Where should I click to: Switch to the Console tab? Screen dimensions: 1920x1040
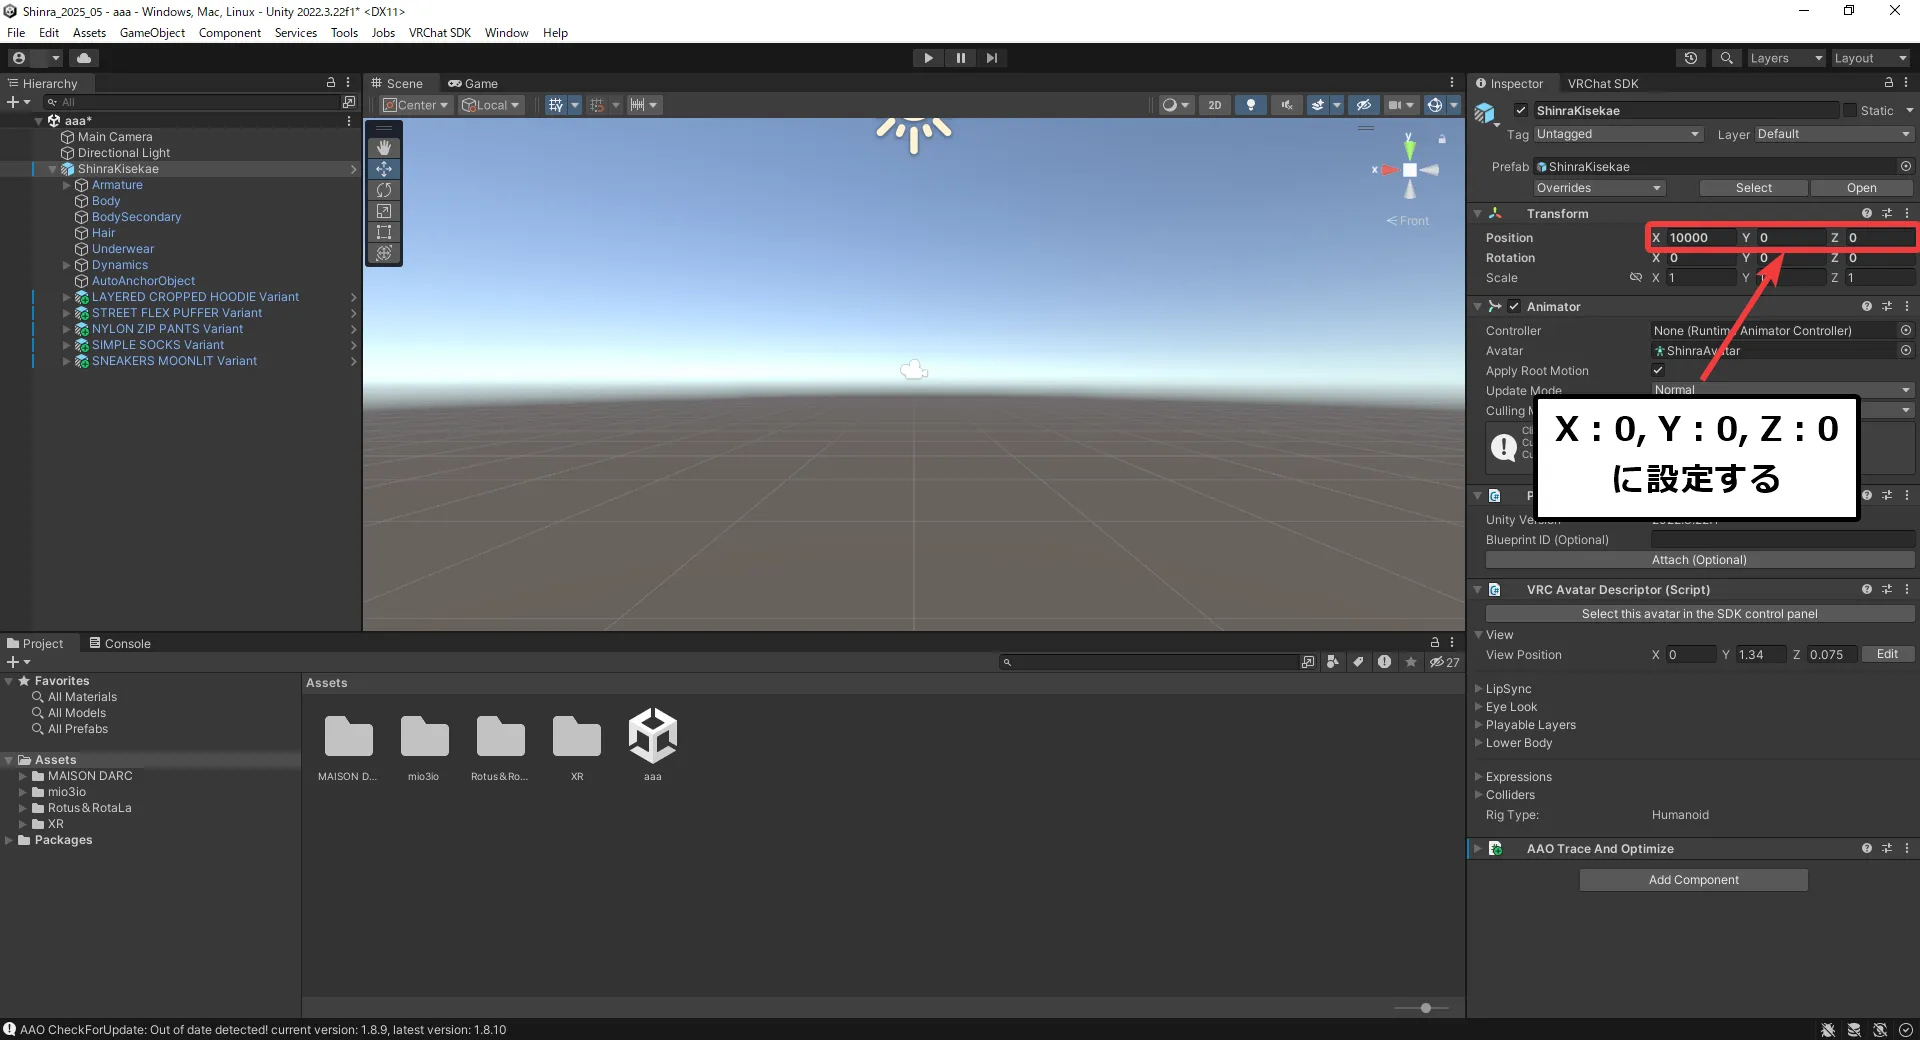[x=120, y=643]
